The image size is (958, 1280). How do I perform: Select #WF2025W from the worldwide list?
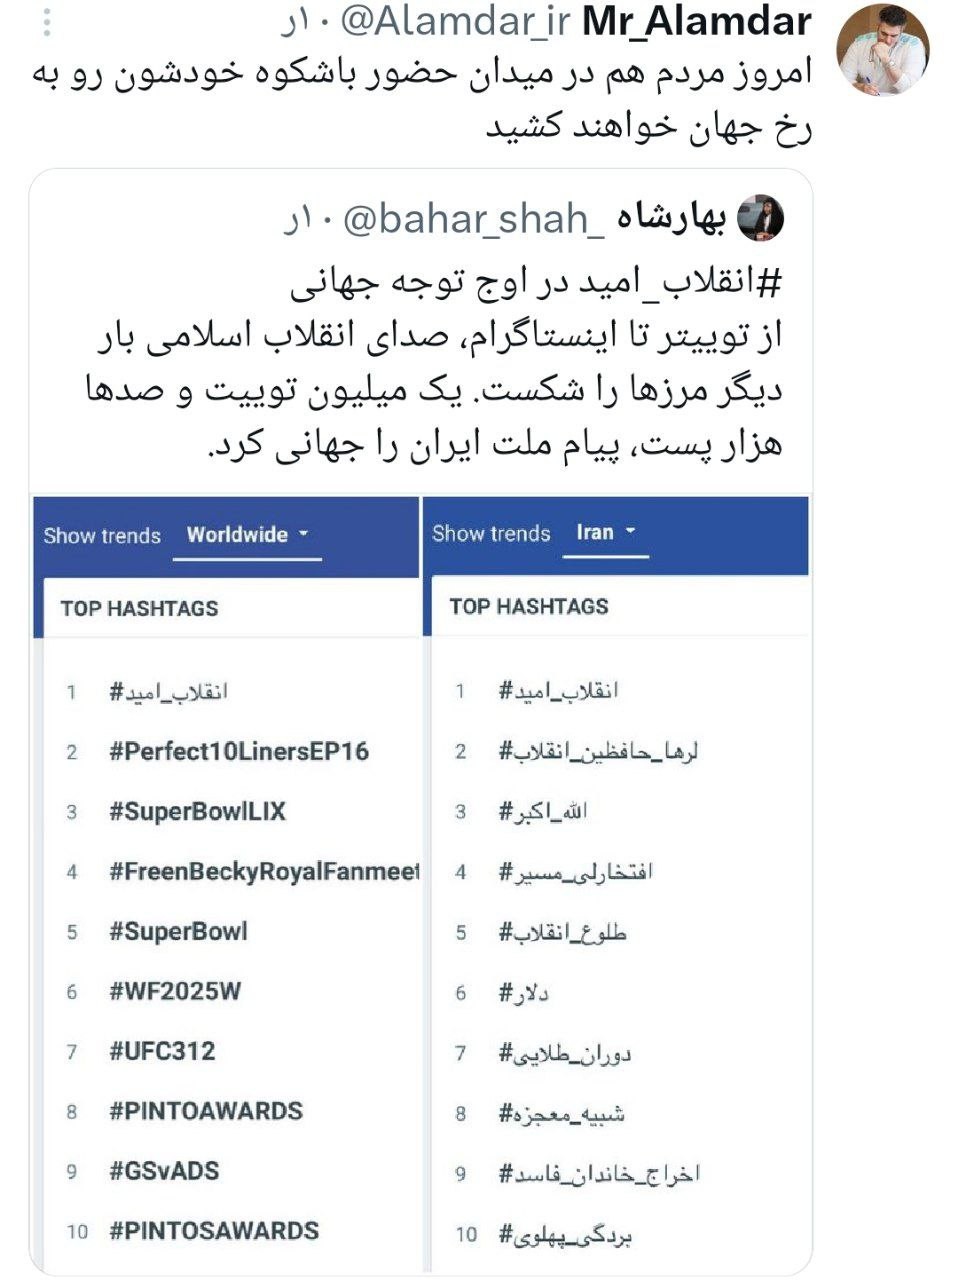coord(175,991)
